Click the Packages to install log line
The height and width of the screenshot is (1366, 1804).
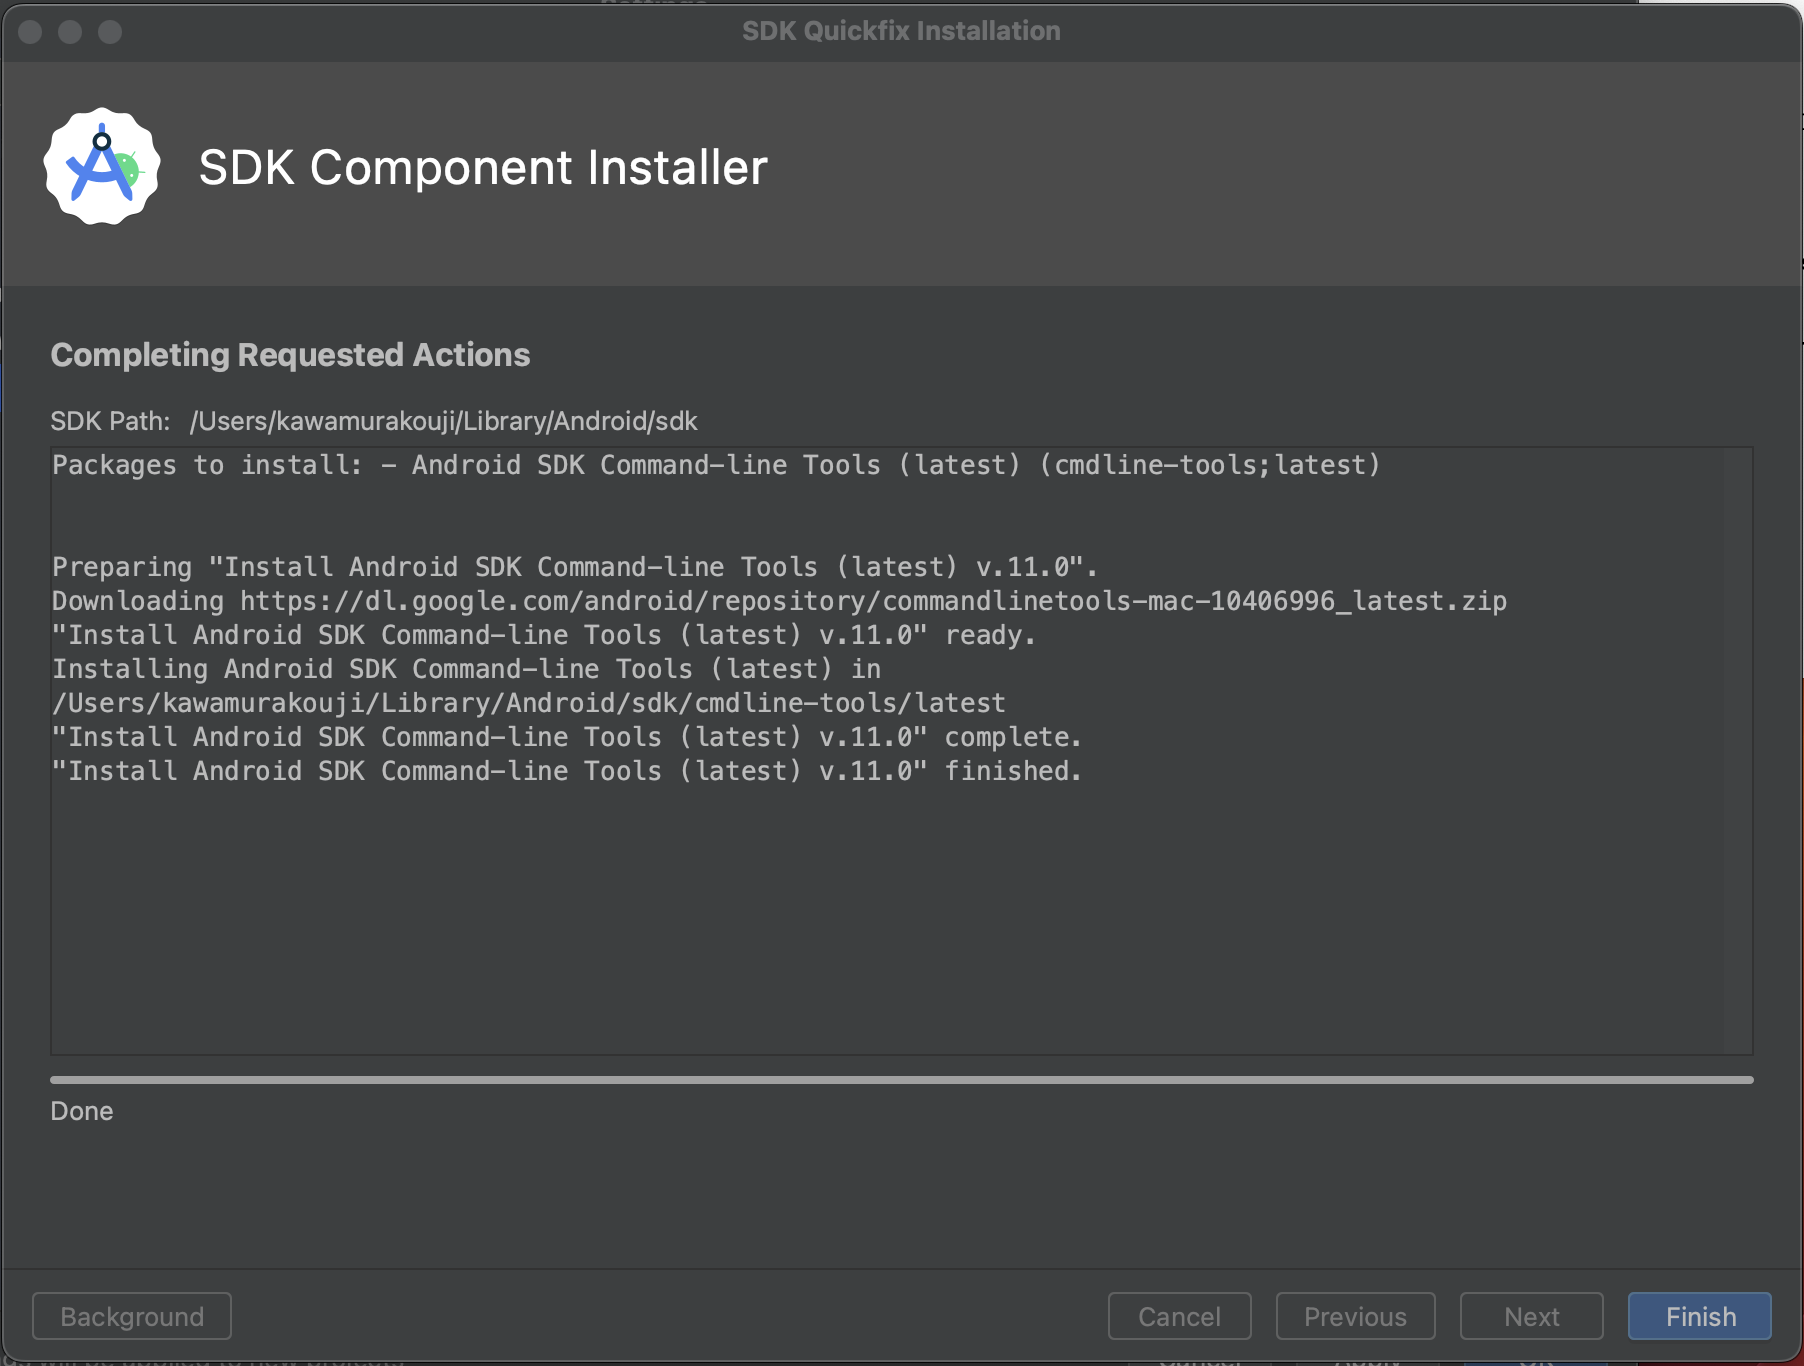click(x=716, y=465)
